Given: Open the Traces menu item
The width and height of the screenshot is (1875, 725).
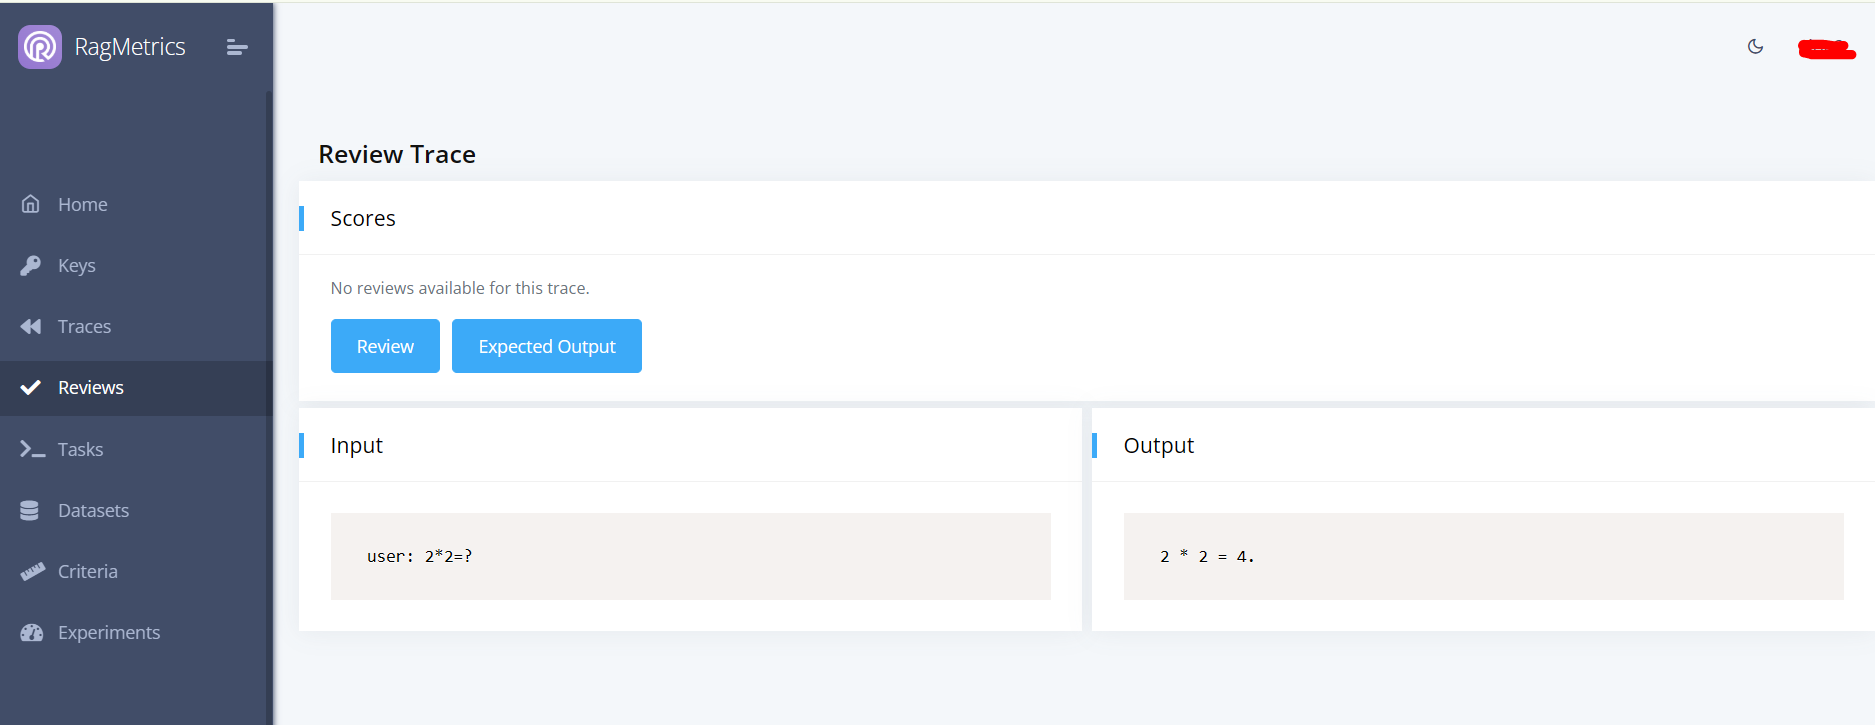Looking at the screenshot, I should coord(84,326).
